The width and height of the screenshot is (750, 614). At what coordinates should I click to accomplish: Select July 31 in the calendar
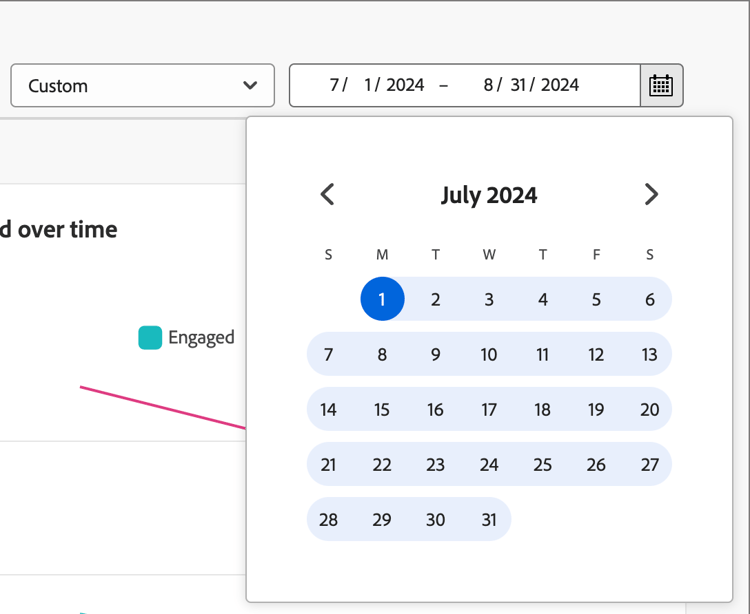(x=489, y=519)
